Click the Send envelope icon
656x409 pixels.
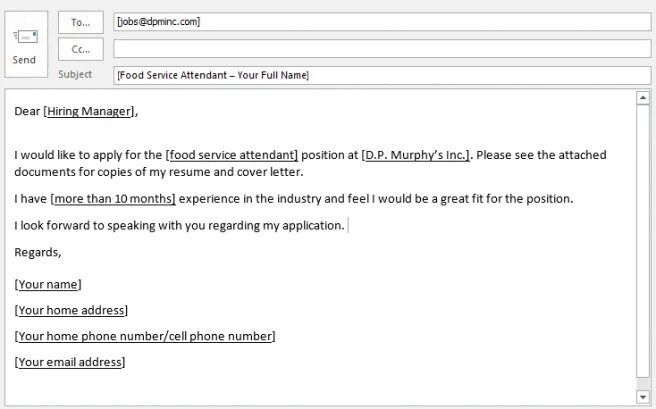click(26, 37)
